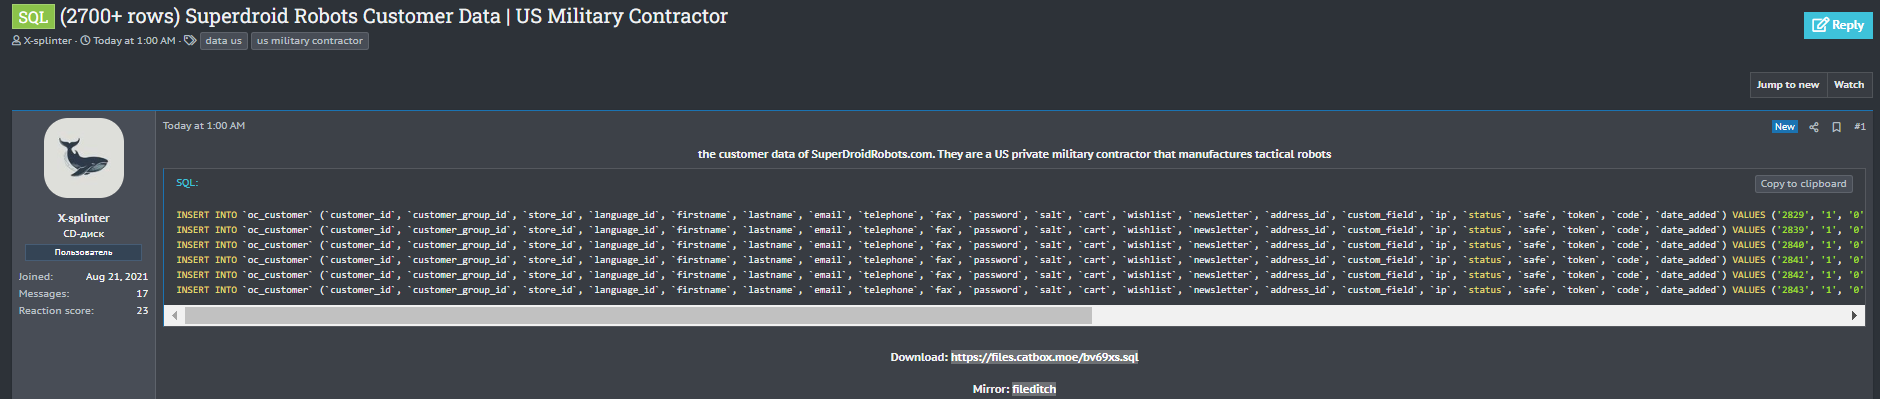
Task: Click the share icon on post
Action: click(1814, 127)
